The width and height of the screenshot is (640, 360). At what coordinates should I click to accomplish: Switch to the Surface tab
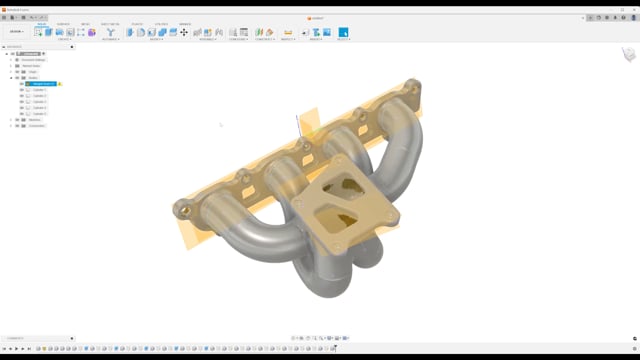click(63, 24)
